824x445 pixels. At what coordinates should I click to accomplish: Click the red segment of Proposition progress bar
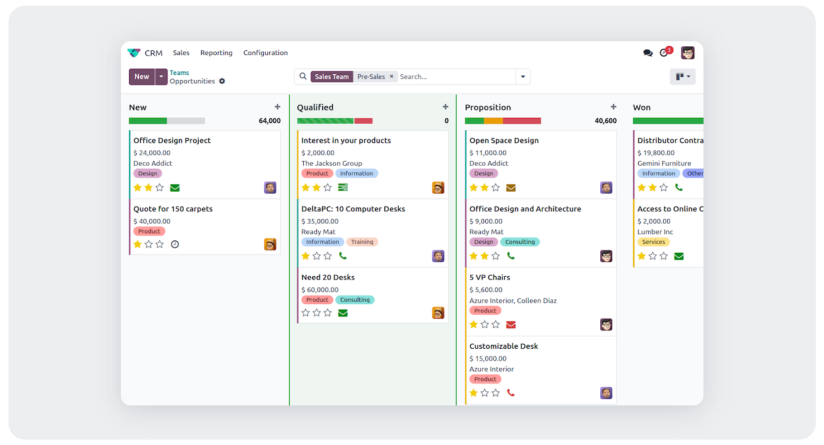click(522, 121)
